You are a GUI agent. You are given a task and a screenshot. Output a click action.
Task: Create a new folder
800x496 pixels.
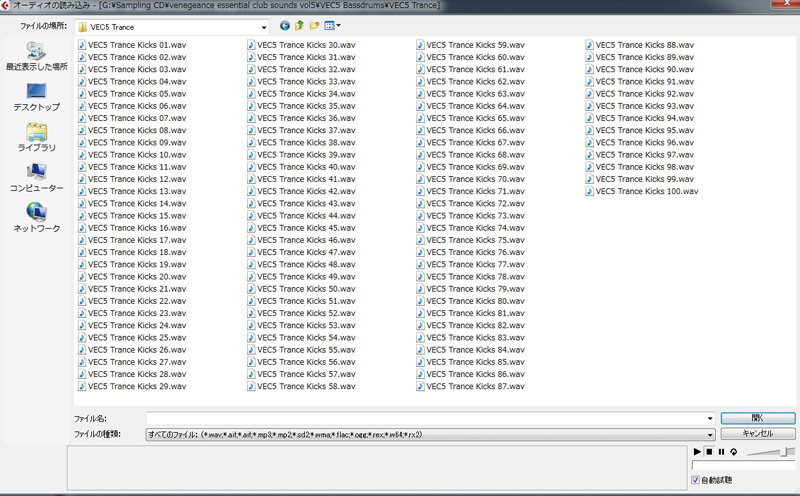coord(313,26)
